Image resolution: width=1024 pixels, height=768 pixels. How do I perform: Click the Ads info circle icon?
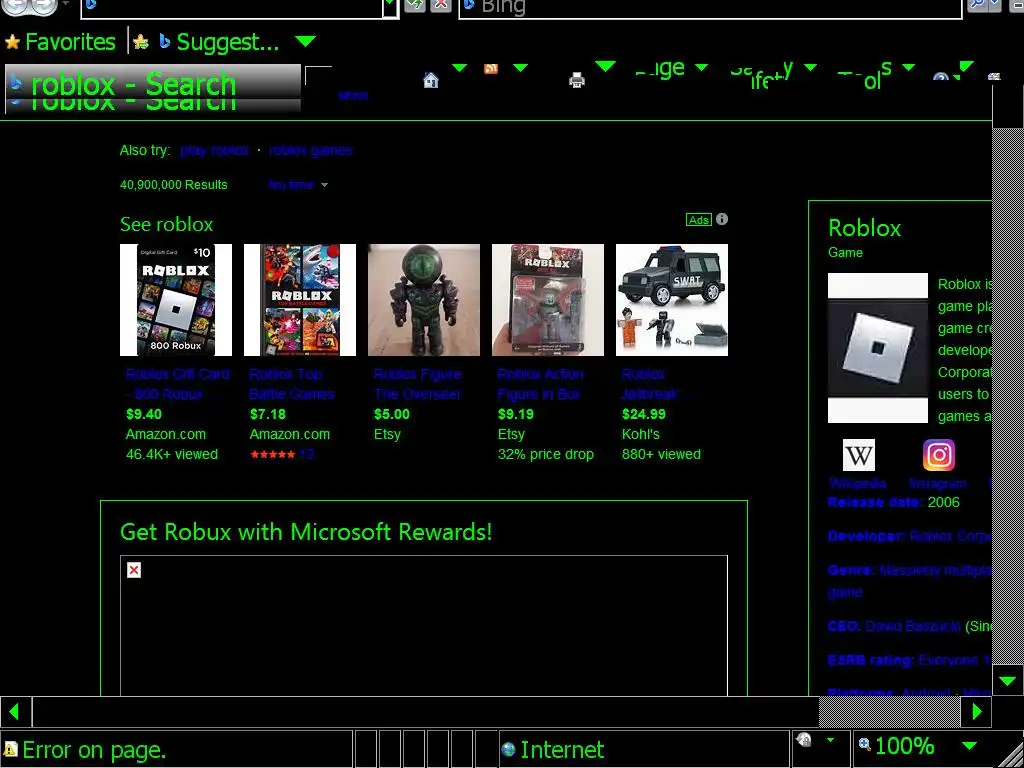point(722,219)
